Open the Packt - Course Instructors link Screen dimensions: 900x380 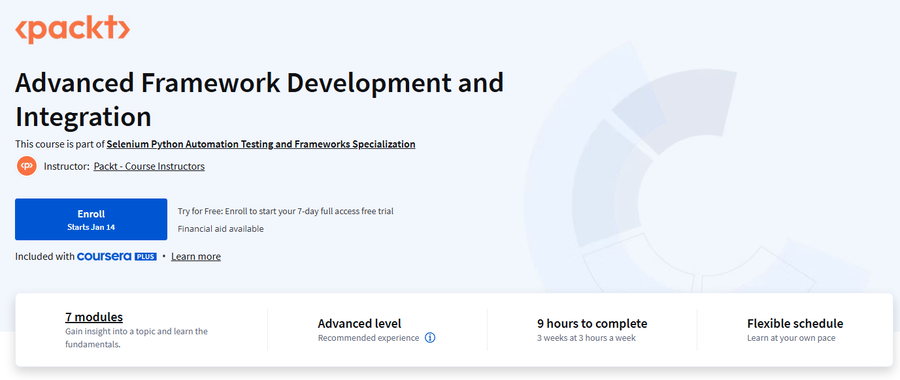[149, 166]
